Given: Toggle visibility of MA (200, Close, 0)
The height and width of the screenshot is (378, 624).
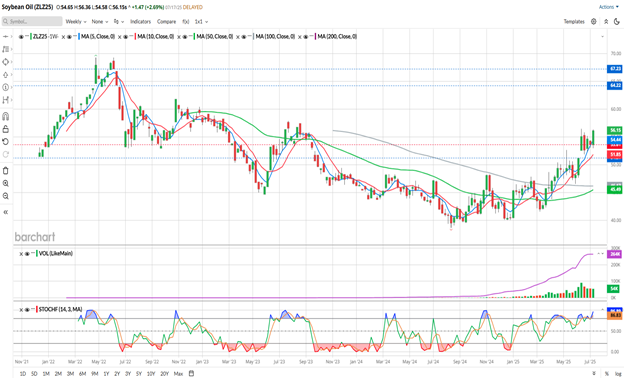Looking at the screenshot, I should pos(306,37).
